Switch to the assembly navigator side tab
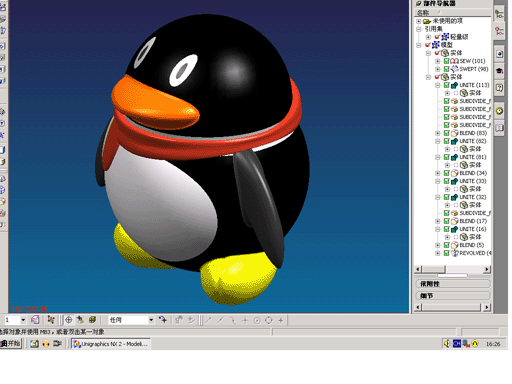The height and width of the screenshot is (384, 512). pos(499,14)
